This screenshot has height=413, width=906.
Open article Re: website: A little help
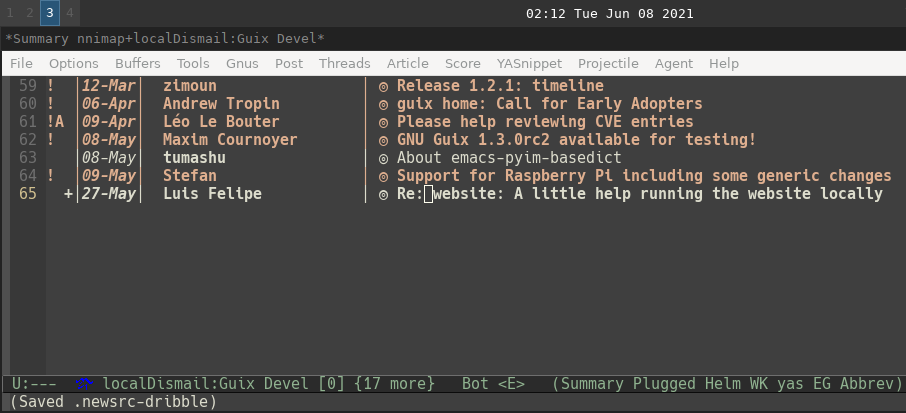point(640,194)
